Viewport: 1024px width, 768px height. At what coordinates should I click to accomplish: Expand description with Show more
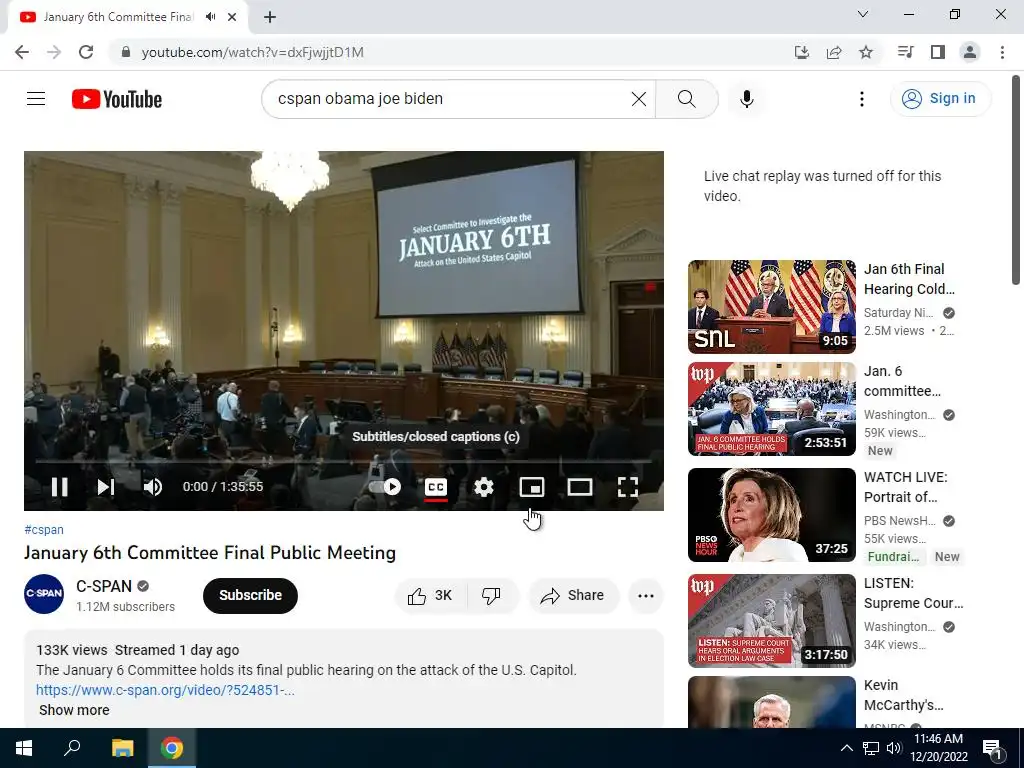click(x=74, y=710)
